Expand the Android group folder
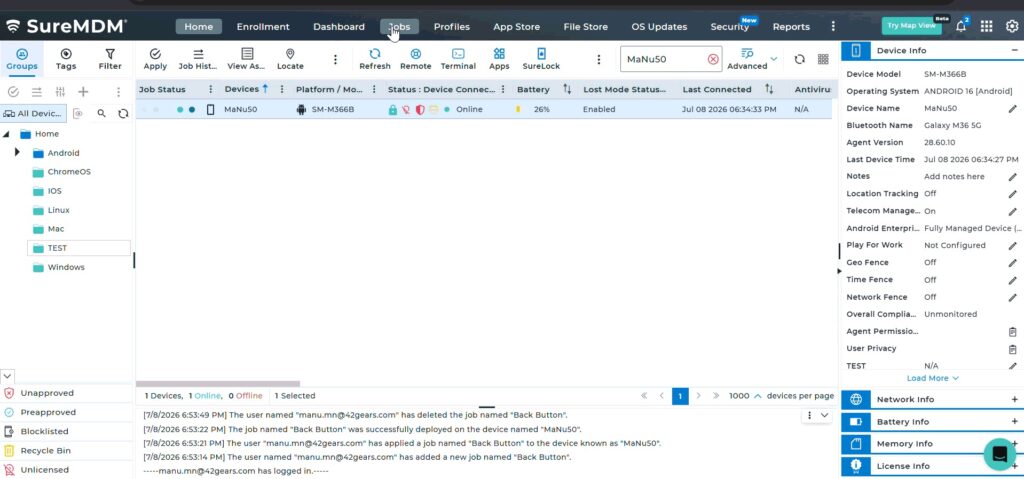This screenshot has height=479, width=1024. (x=17, y=152)
